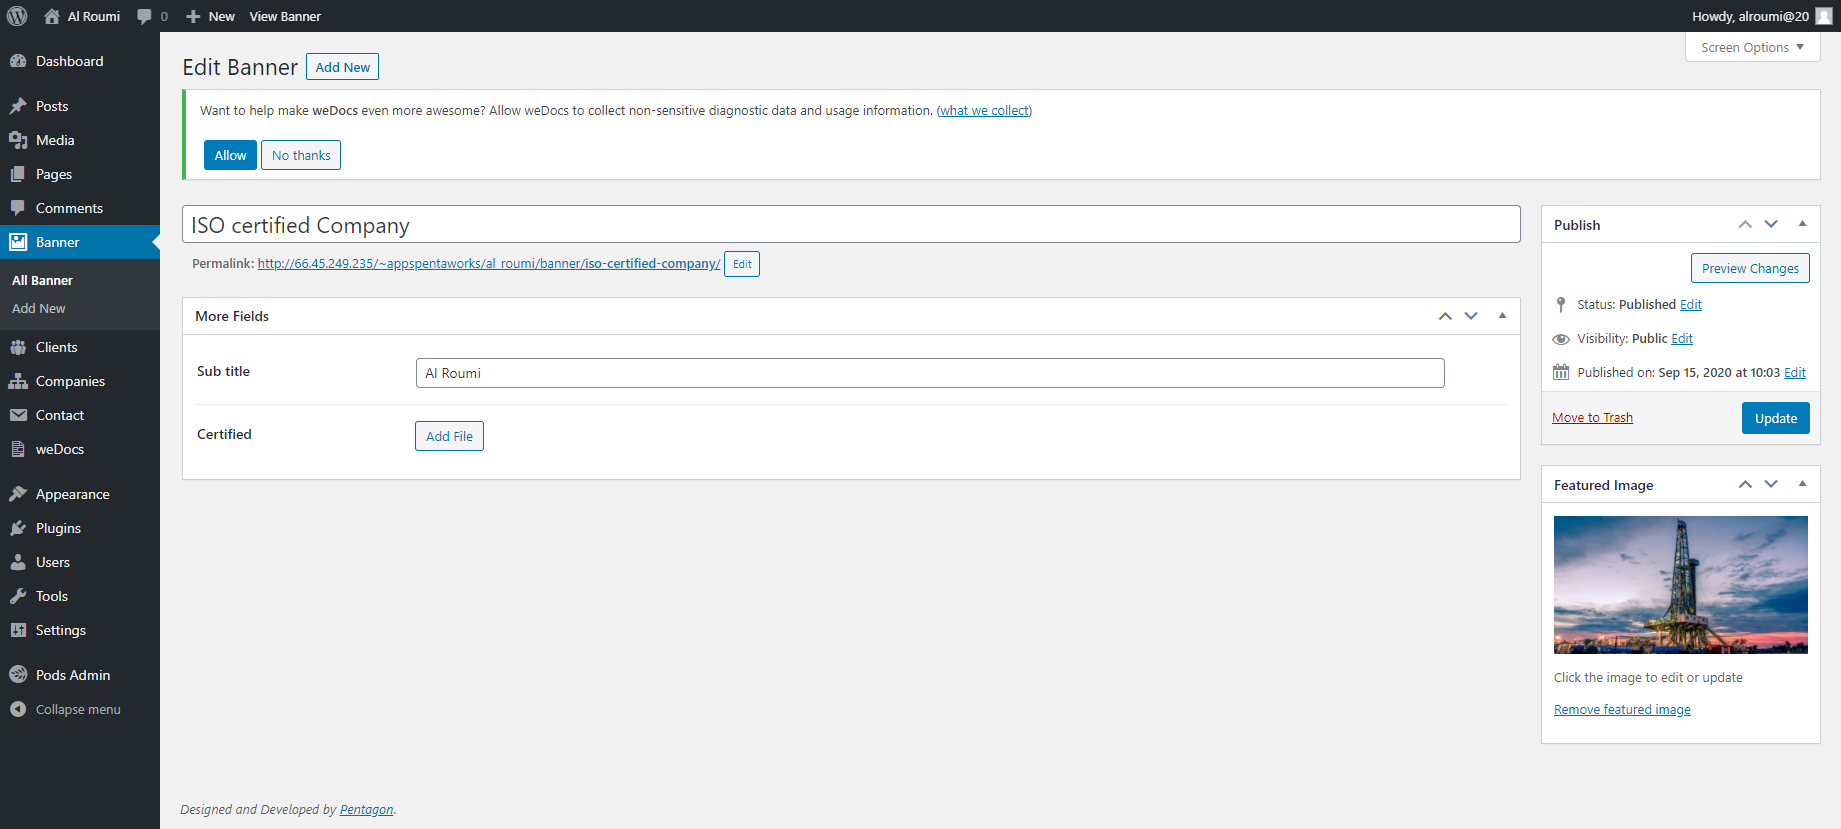Click the Media icon in sidebar
The image size is (1841, 829).
pyautogui.click(x=18, y=140)
